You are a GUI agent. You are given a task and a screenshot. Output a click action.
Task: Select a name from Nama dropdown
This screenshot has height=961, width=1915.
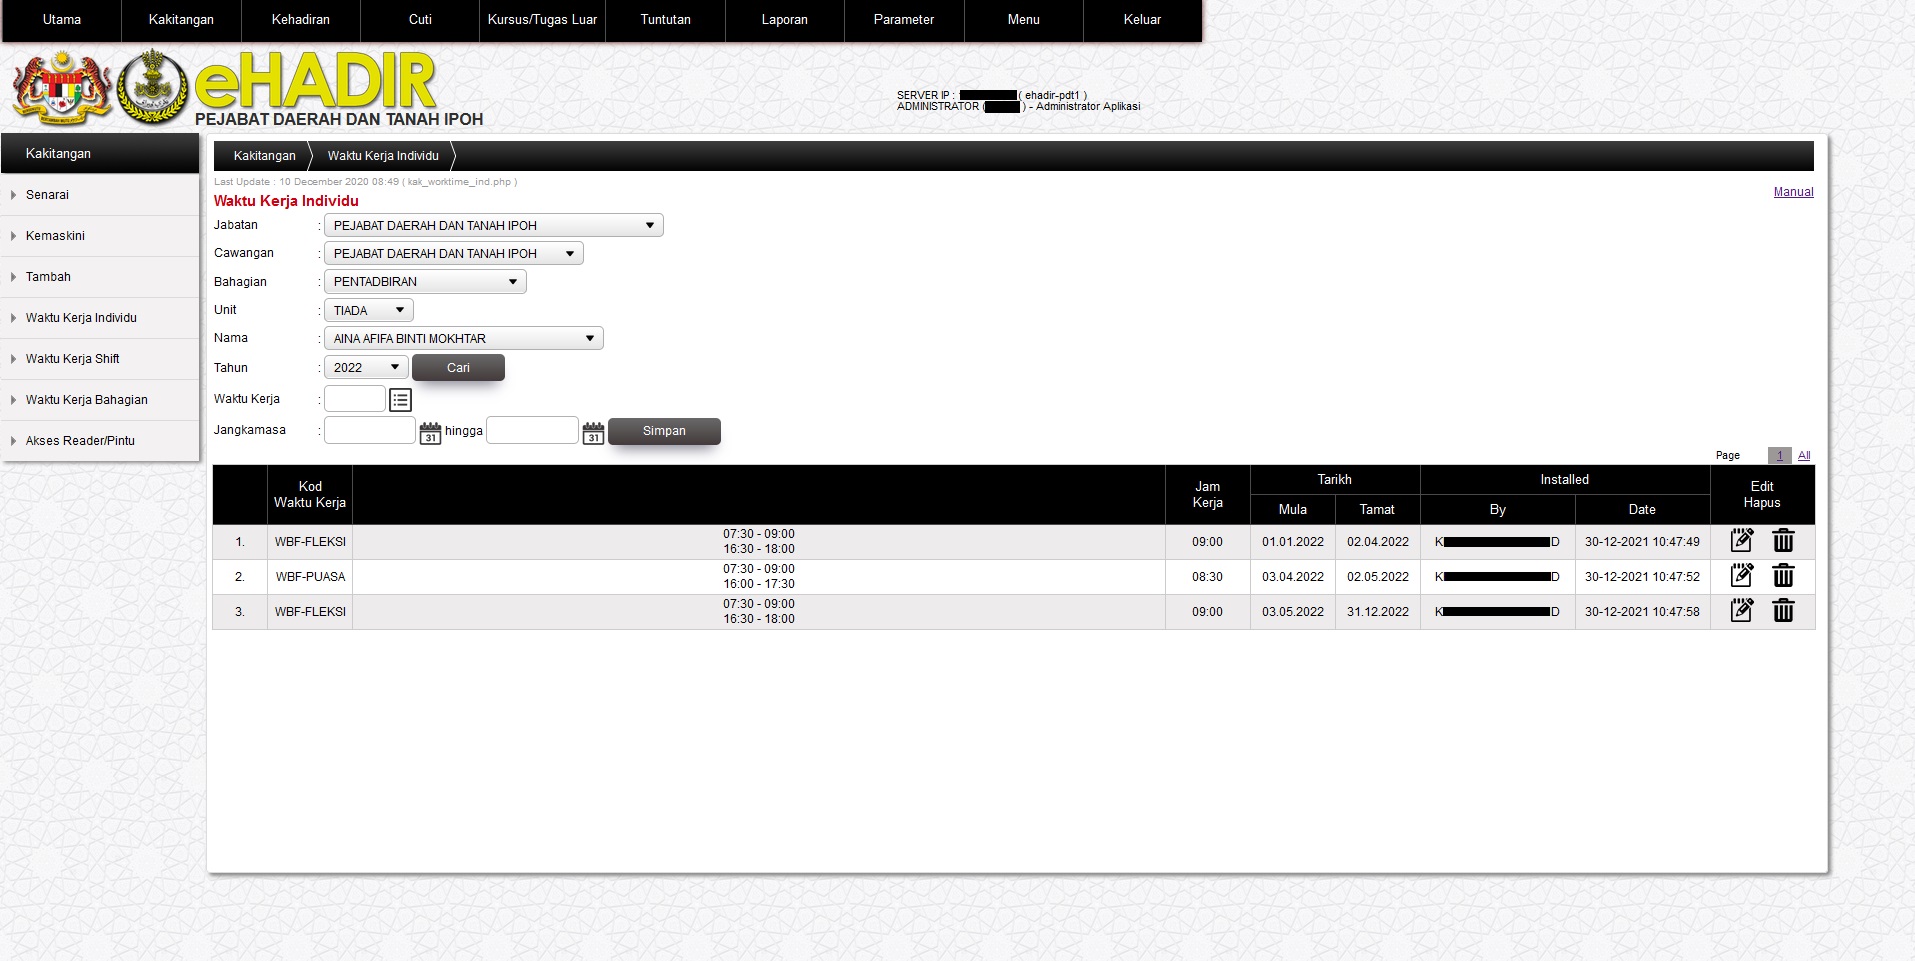463,339
